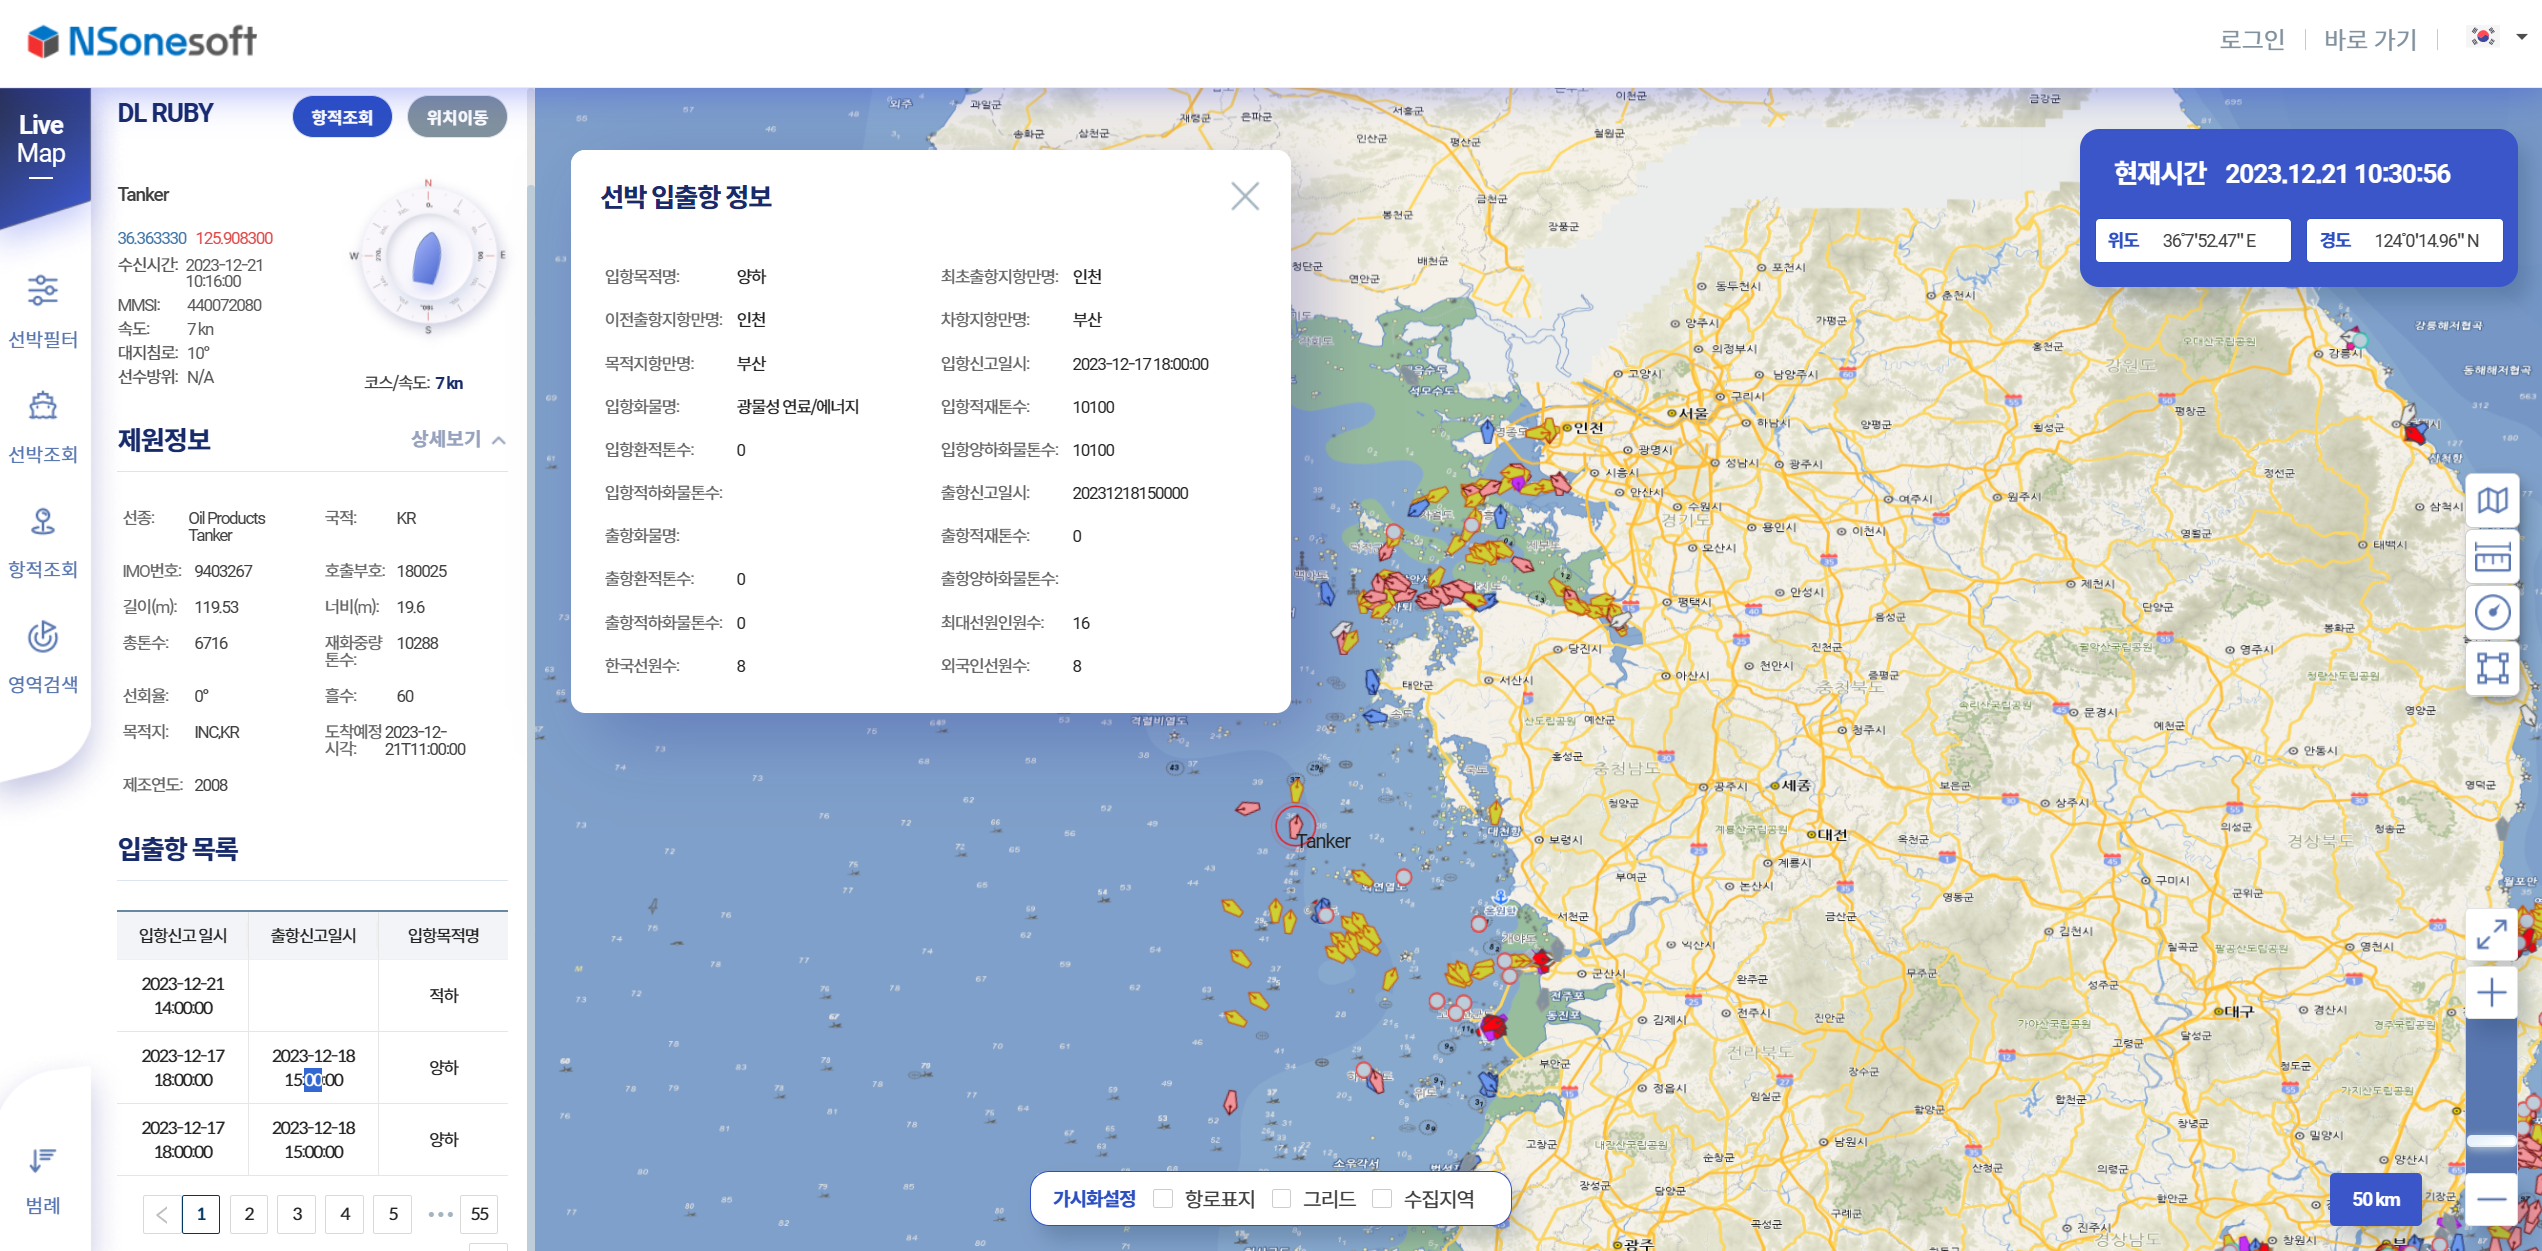The image size is (2542, 1251).
Task: Click the 적하 purpose cell
Action: click(x=443, y=996)
